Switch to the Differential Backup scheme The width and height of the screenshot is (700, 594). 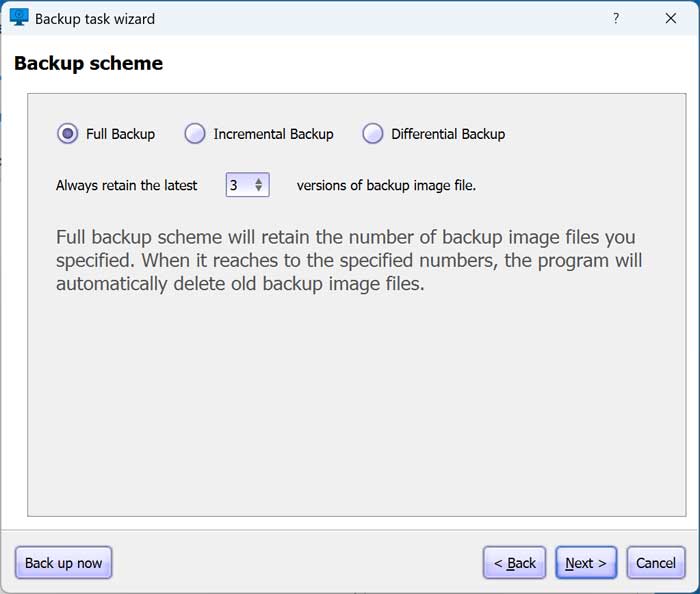[x=373, y=134]
